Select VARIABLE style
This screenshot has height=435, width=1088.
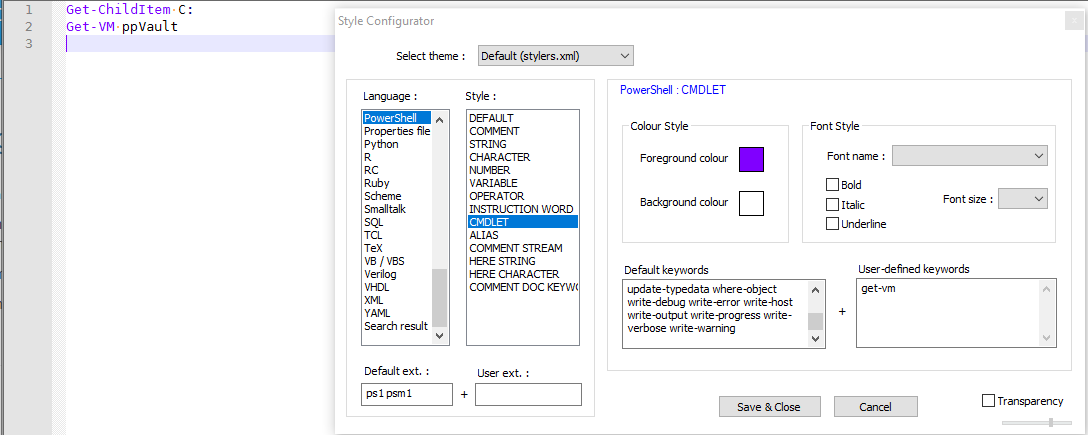point(522,183)
